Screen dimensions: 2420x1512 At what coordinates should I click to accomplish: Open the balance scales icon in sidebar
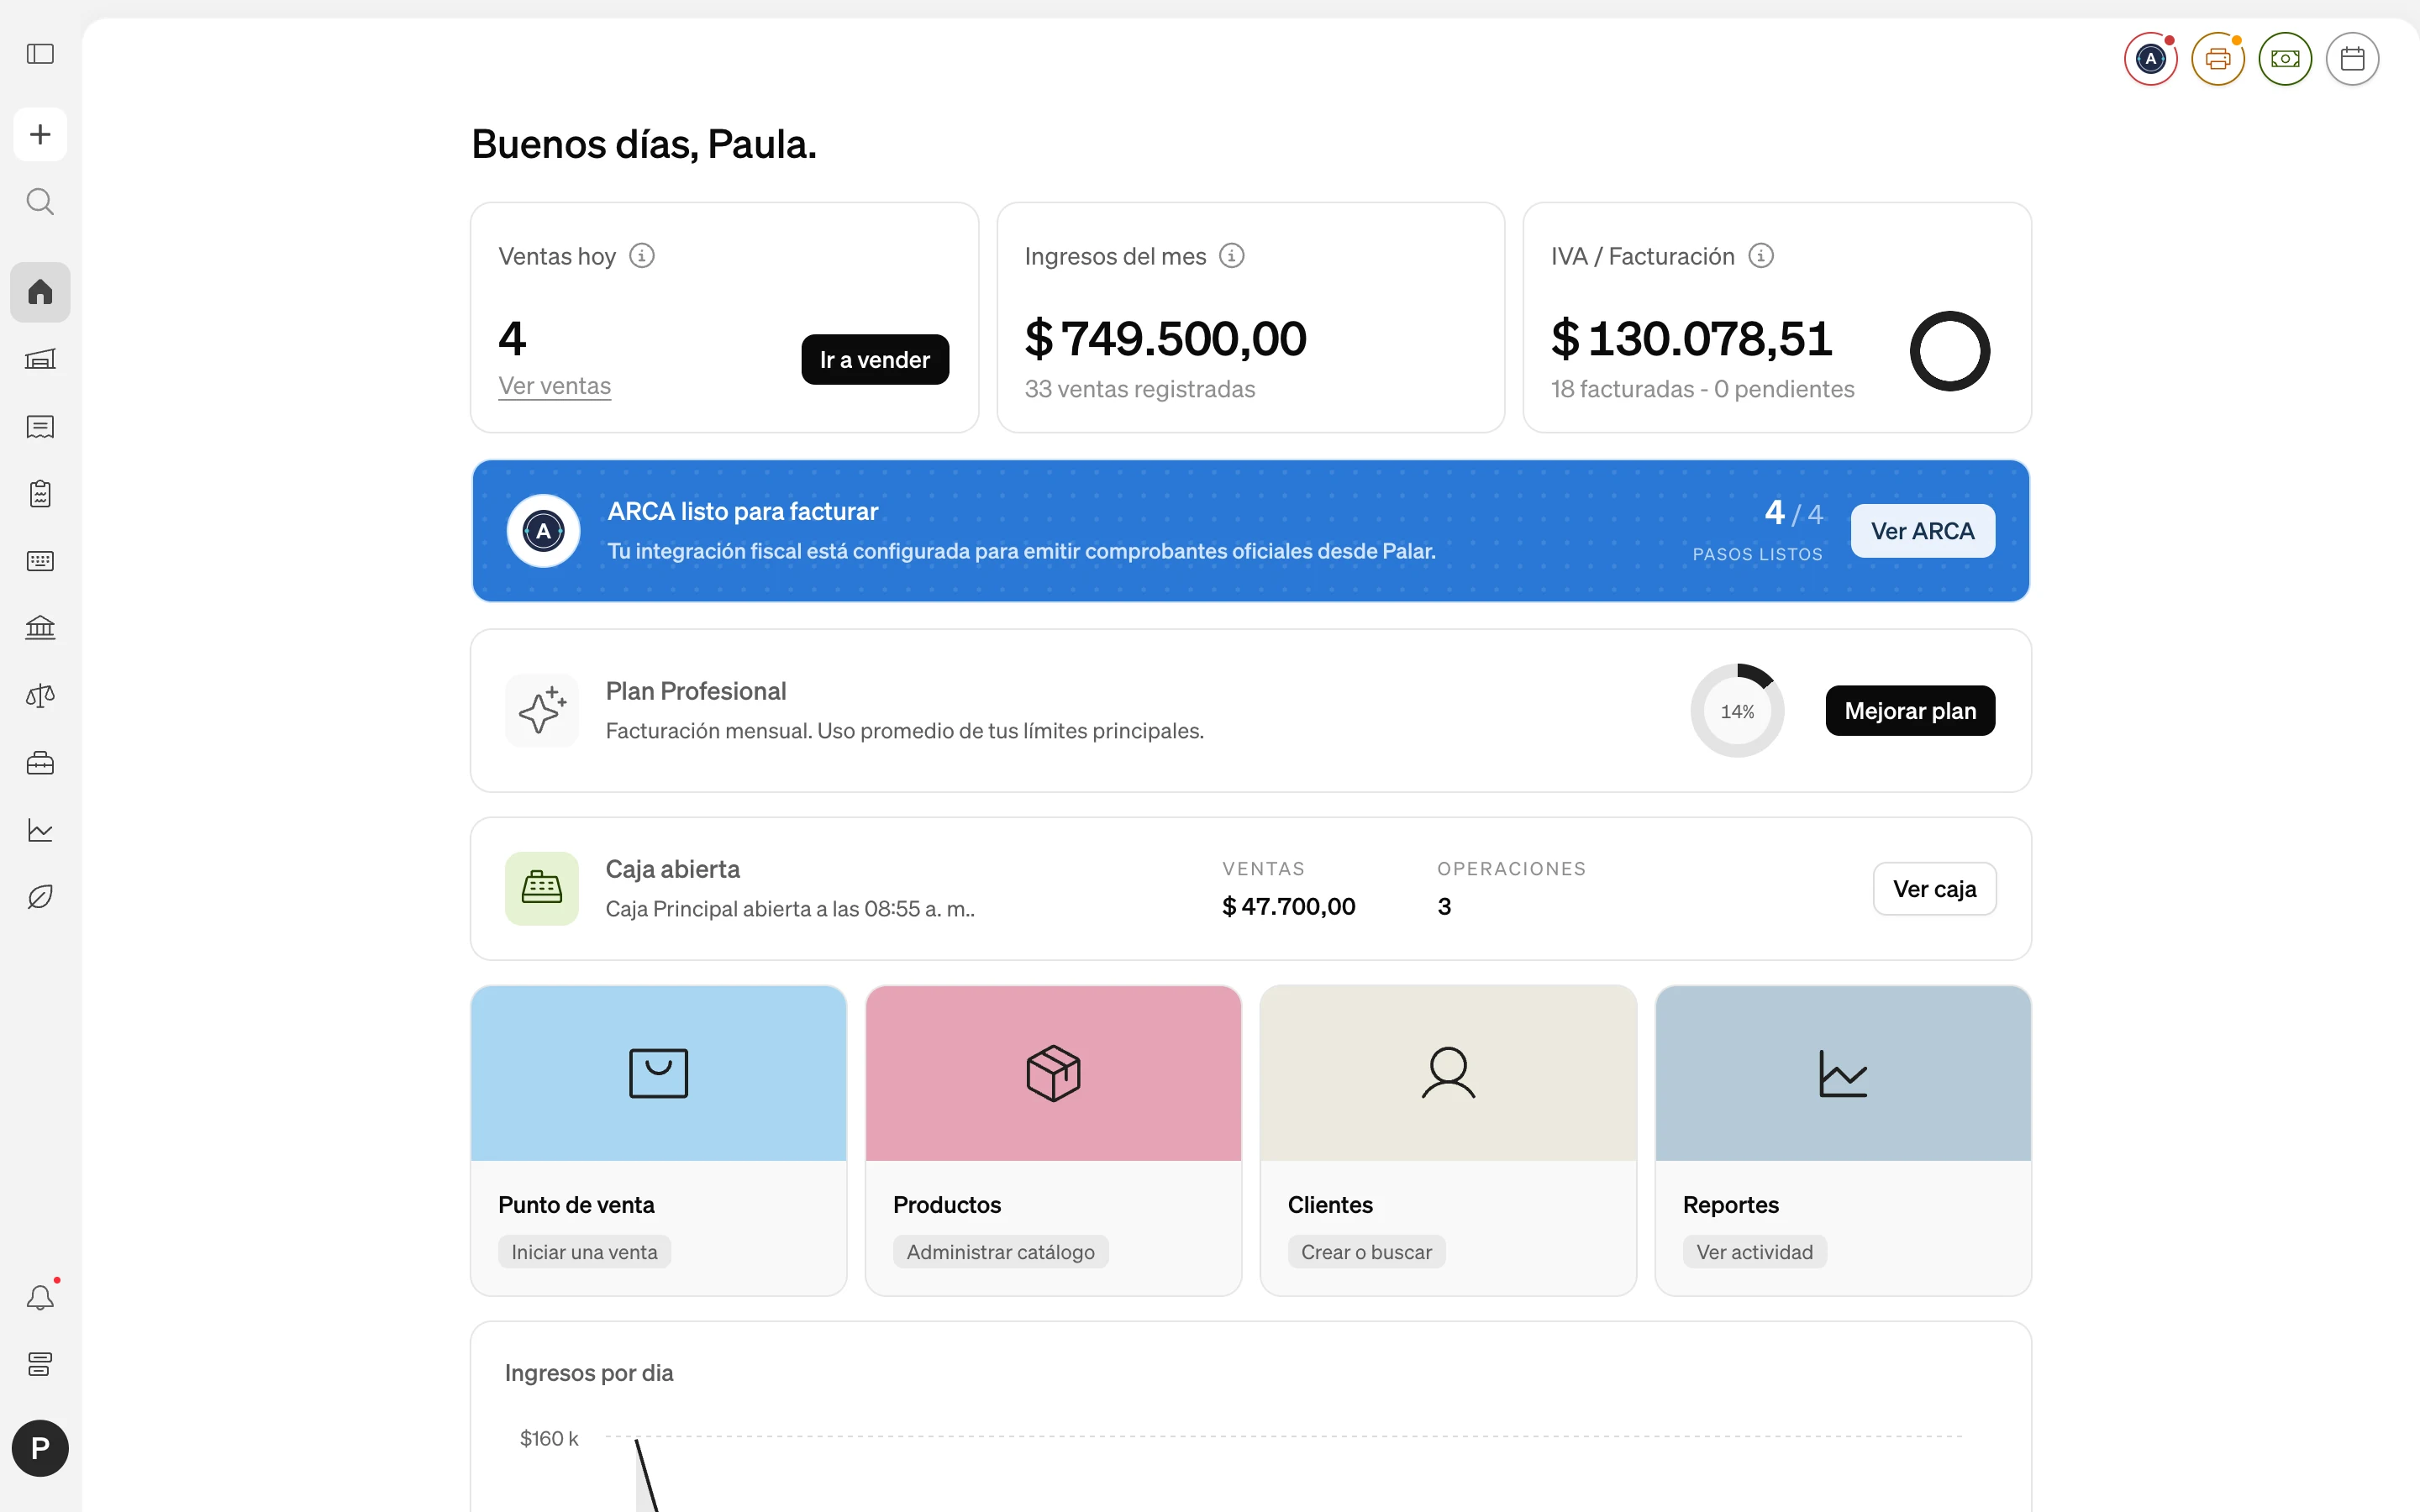[40, 696]
